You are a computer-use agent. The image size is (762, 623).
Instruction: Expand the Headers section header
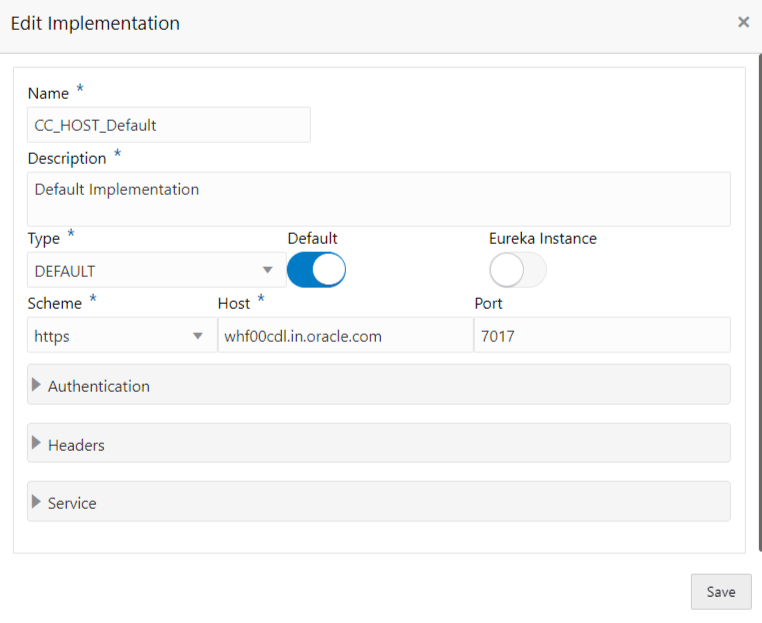[x=378, y=444]
